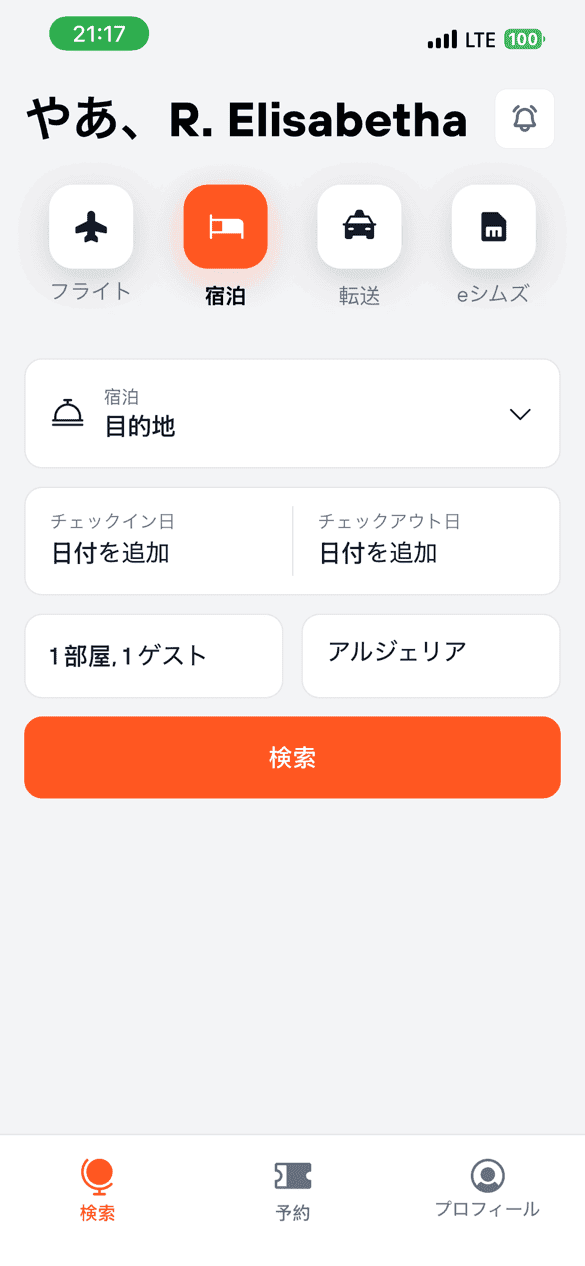The height and width of the screenshot is (1266, 585).
Task: Select the フライト (flights) airplane icon
Action: pyautogui.click(x=91, y=227)
